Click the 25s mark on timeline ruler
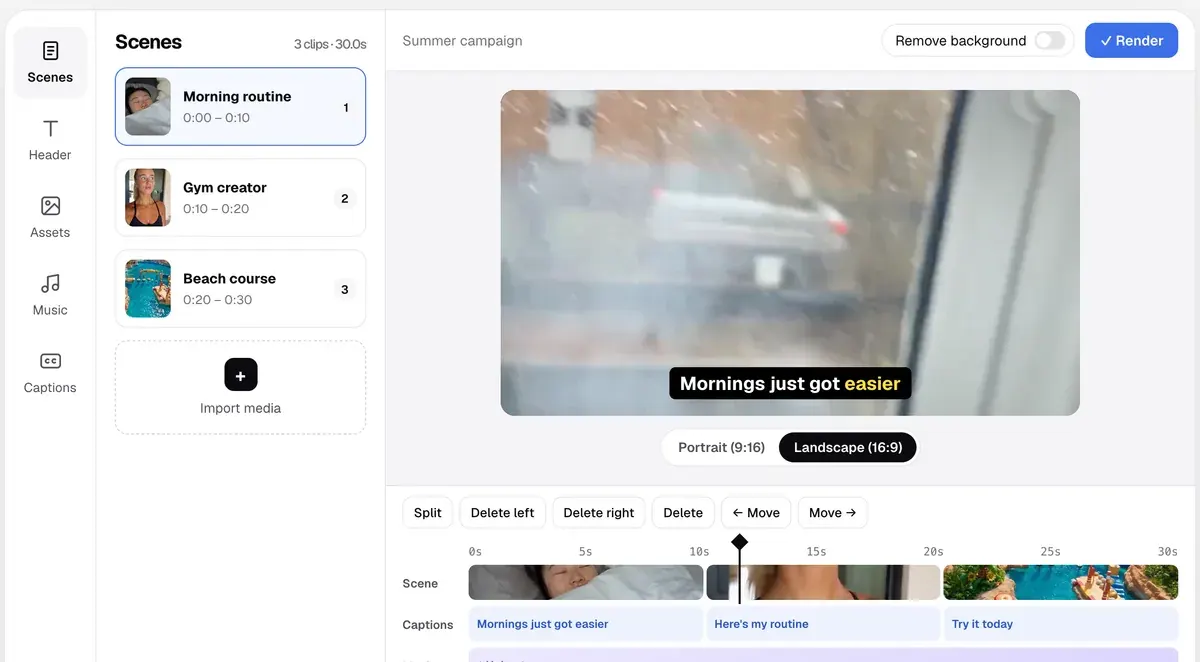 point(1050,551)
